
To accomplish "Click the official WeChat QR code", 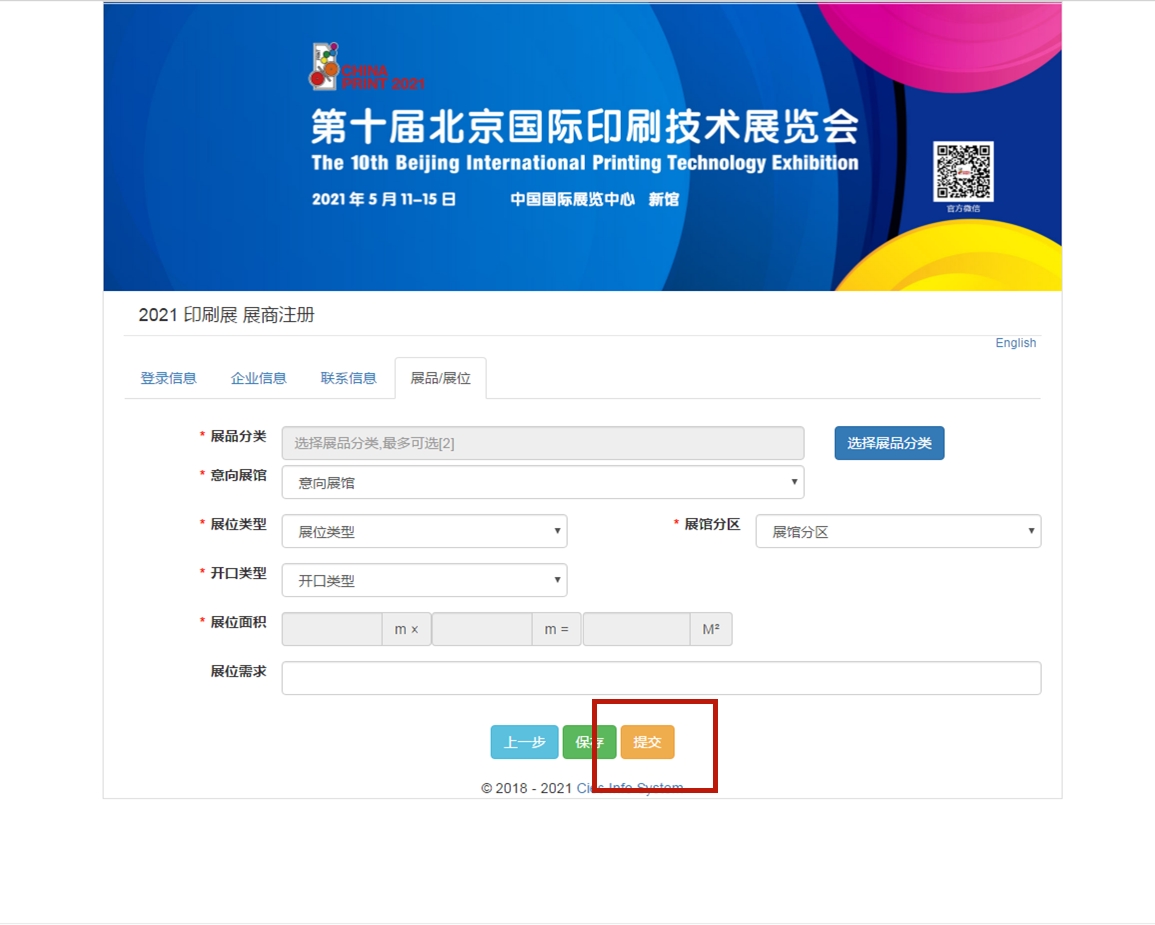I will coord(963,171).
